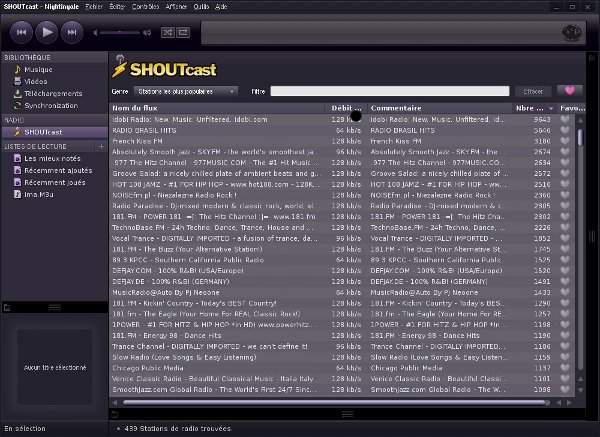Favorite Groove Salad station heart

tap(565, 173)
